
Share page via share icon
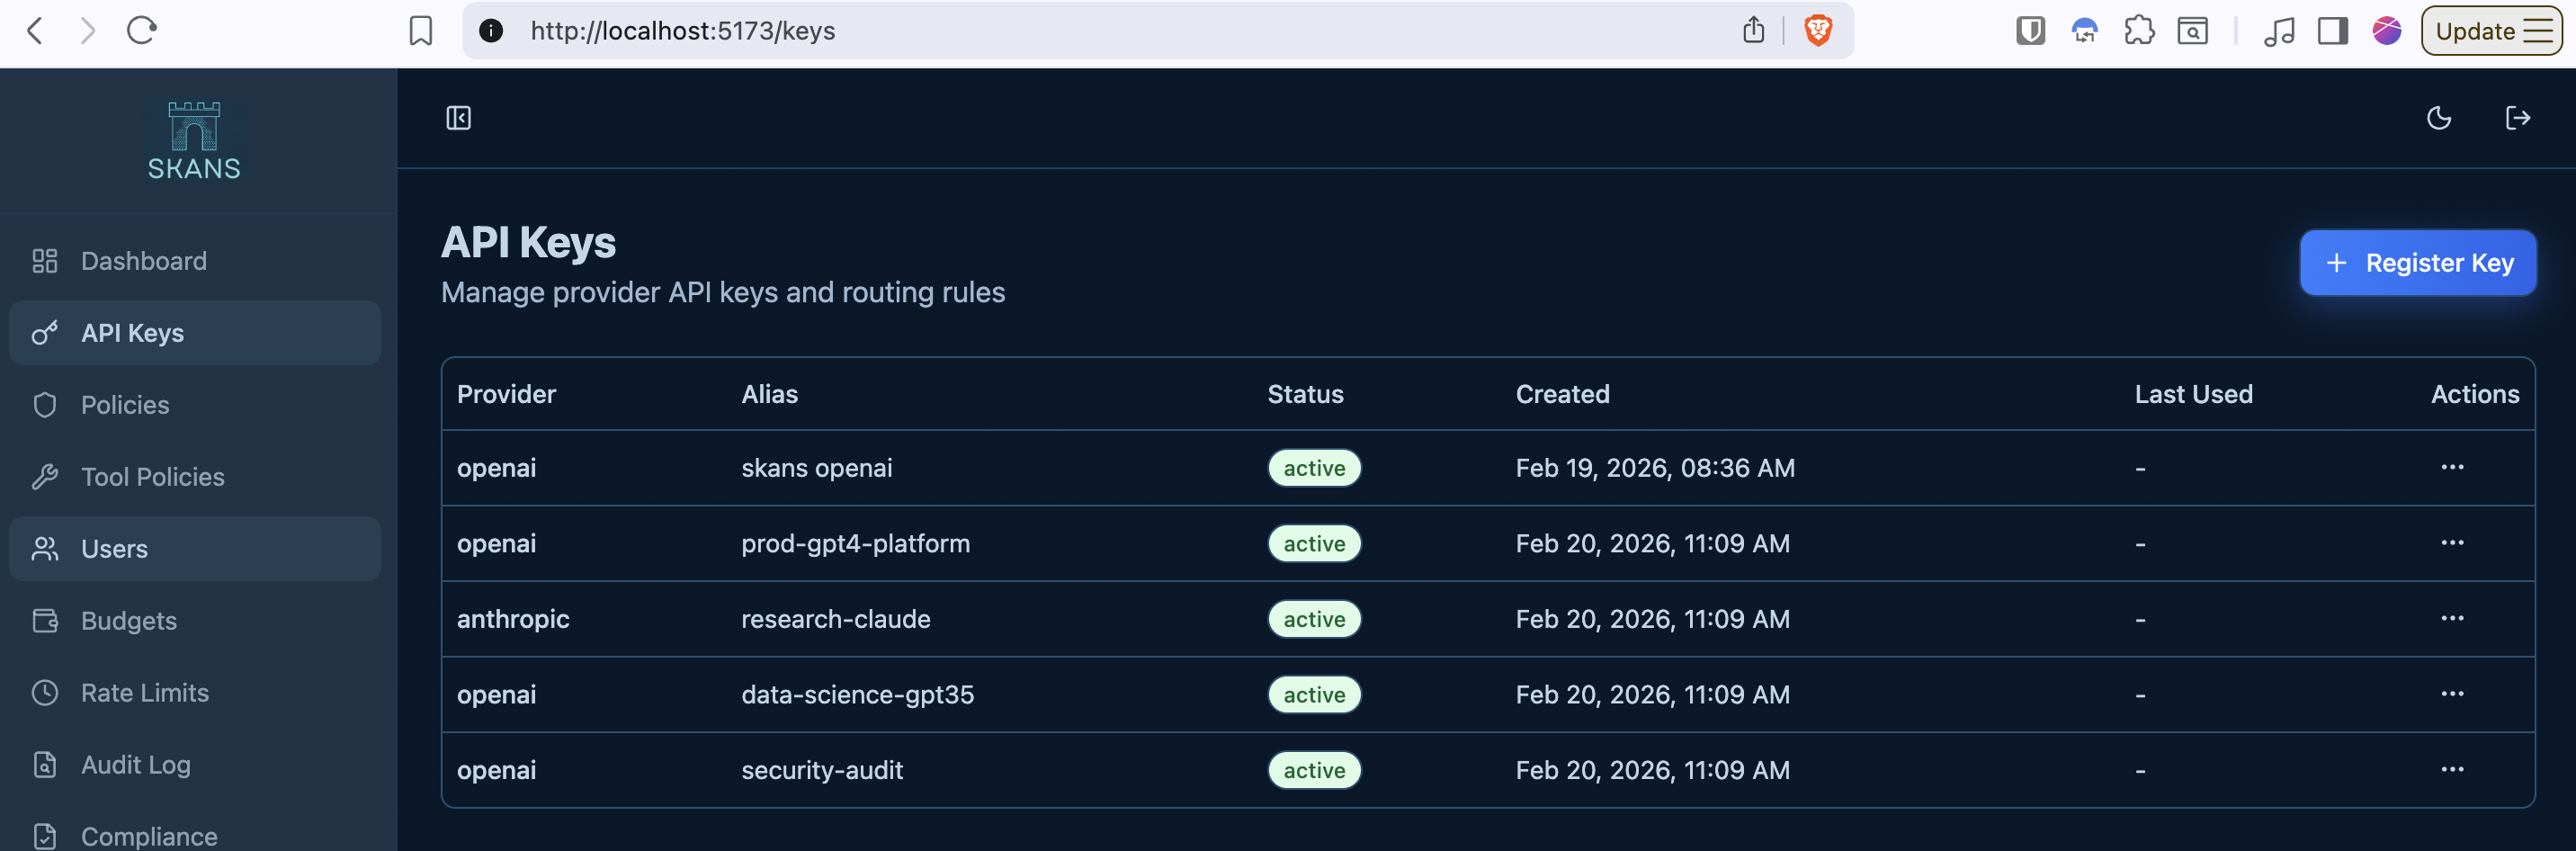(1753, 31)
